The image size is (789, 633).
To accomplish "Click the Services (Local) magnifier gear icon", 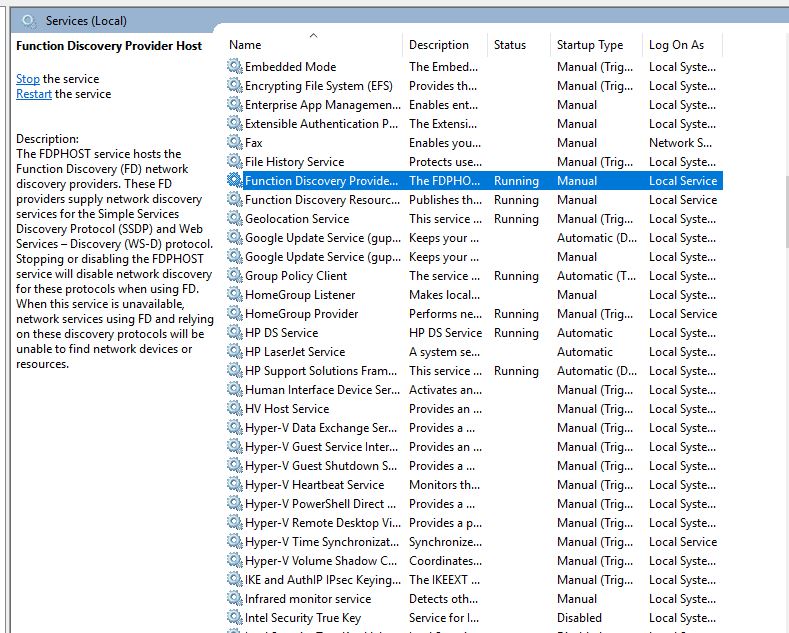I will pyautogui.click(x=29, y=20).
